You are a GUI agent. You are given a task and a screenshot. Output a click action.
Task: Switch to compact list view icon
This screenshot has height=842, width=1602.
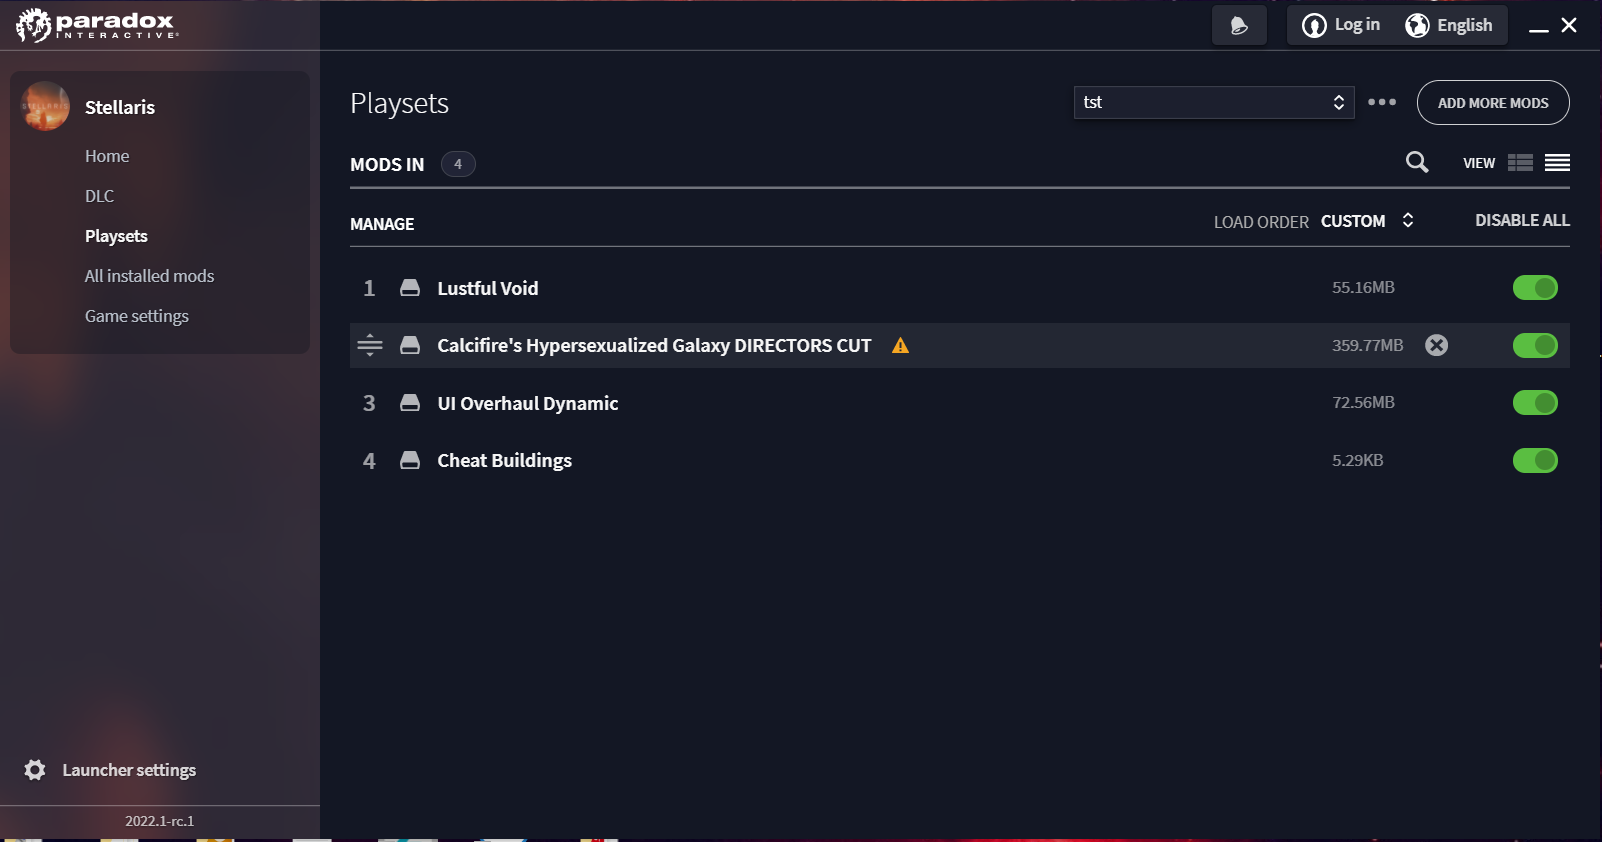pos(1557,163)
